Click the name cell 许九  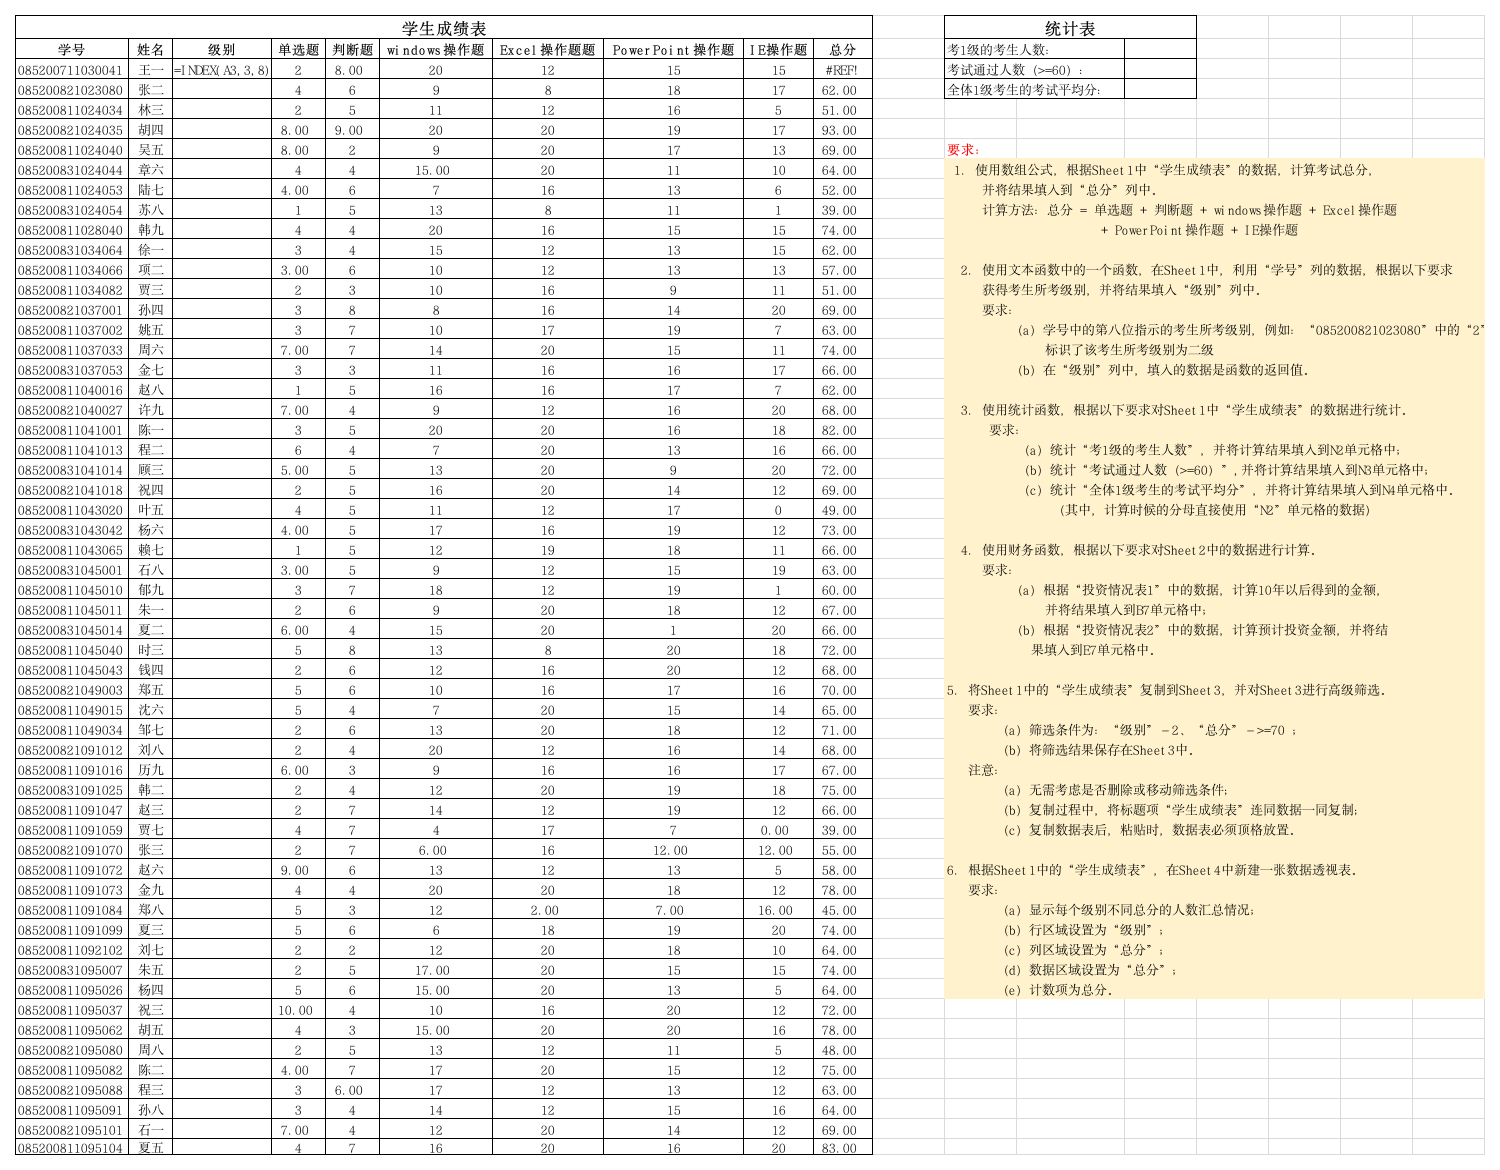point(150,410)
